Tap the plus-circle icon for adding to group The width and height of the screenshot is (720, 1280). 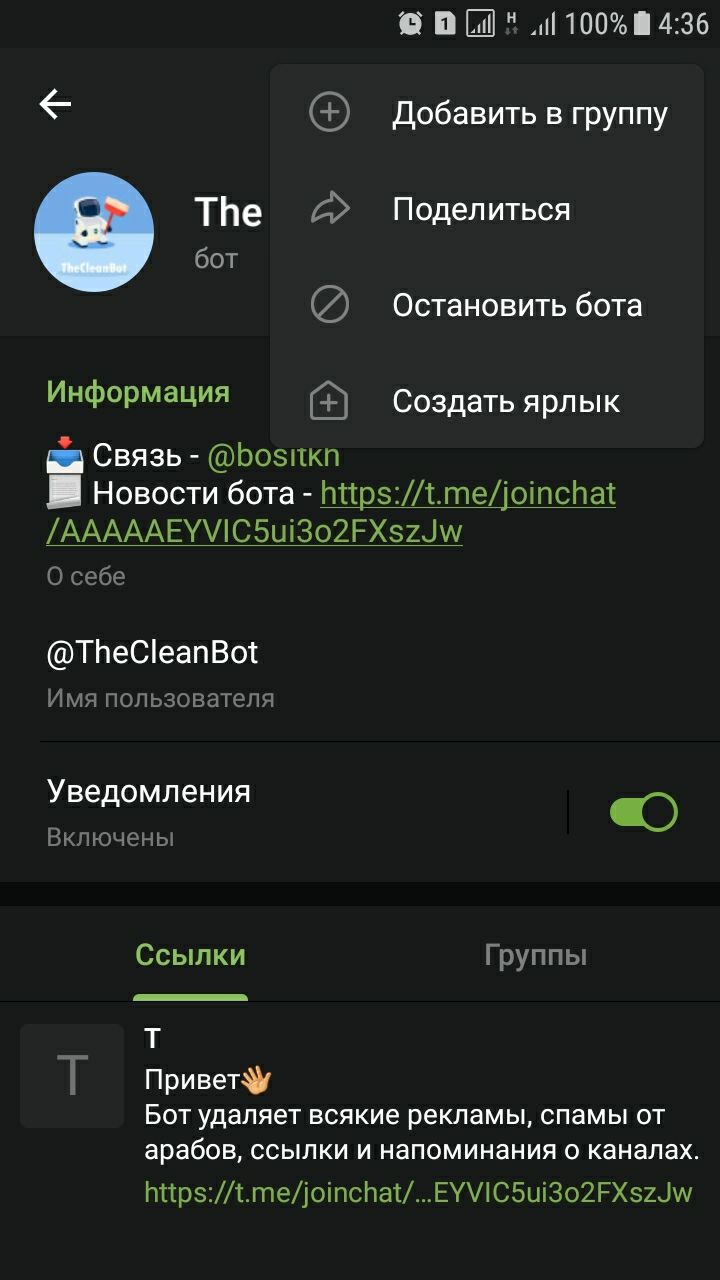(x=329, y=112)
